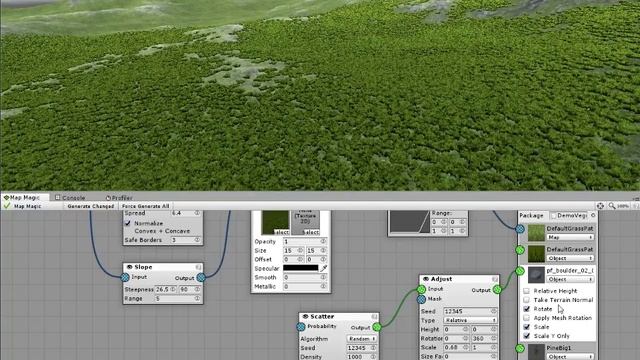Click the Safe Borders value field

pos(186,240)
